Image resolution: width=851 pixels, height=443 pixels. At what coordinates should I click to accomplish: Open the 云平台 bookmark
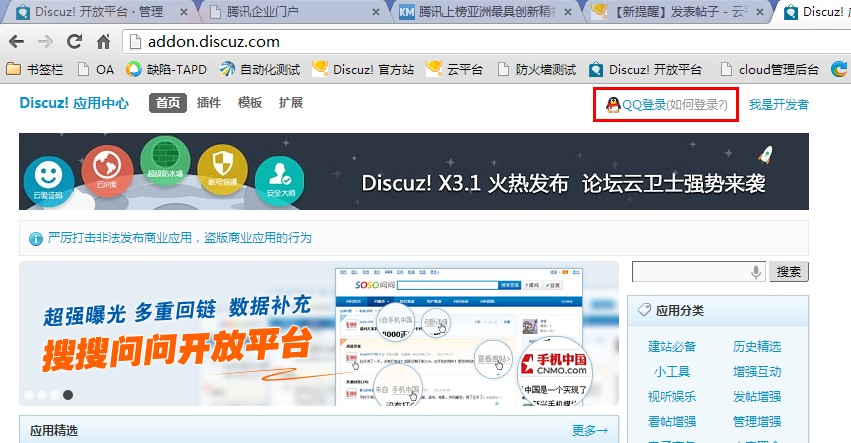454,69
